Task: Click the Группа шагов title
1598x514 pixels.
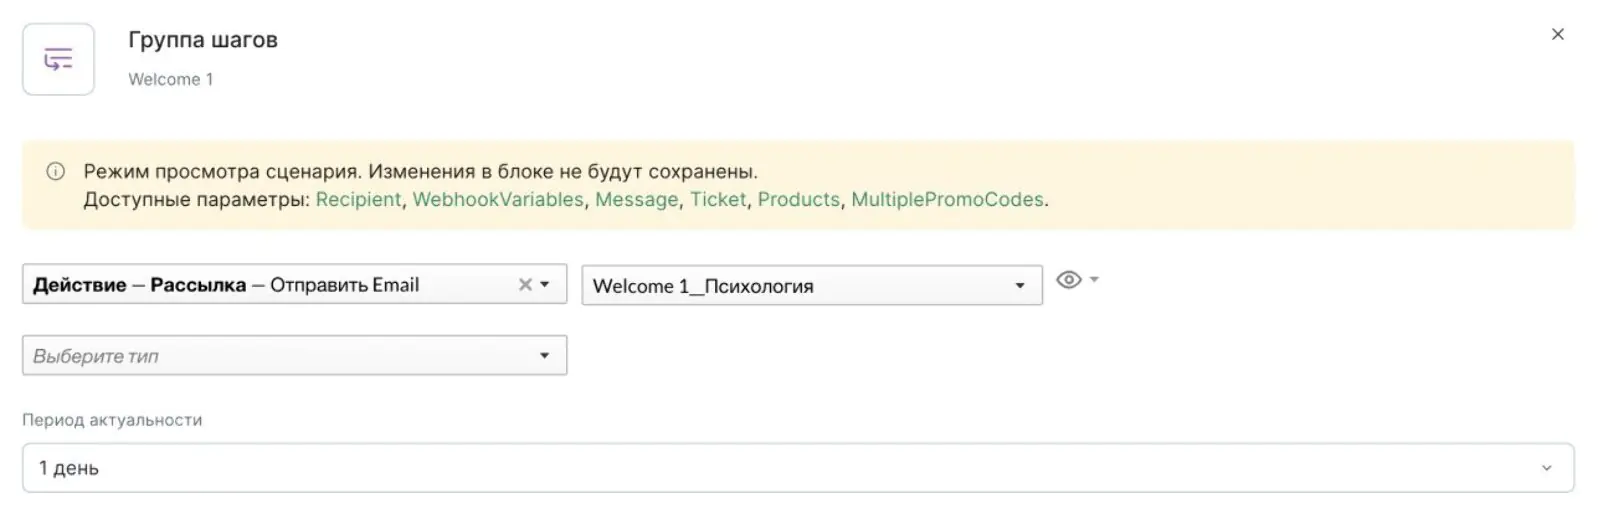Action: (x=203, y=40)
